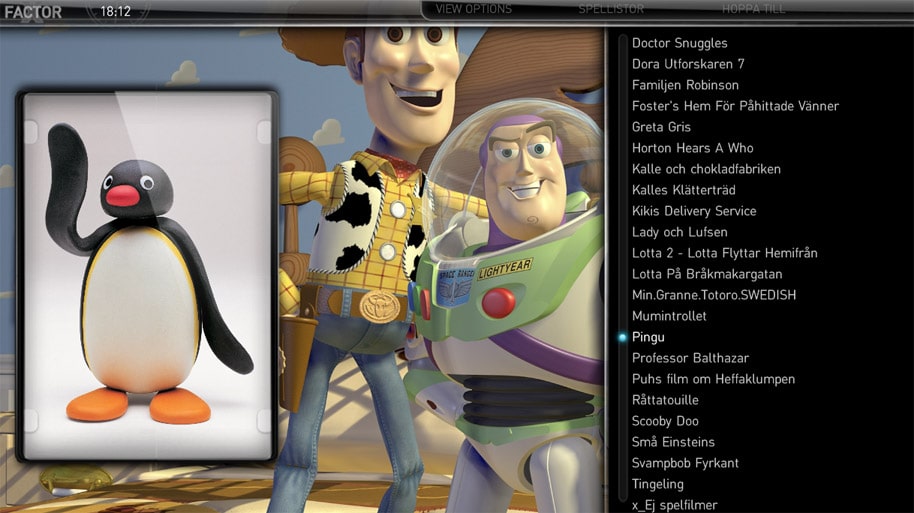The image size is (914, 513).
Task: Click the vertical list scrollbar track
Action: [x=622, y=200]
